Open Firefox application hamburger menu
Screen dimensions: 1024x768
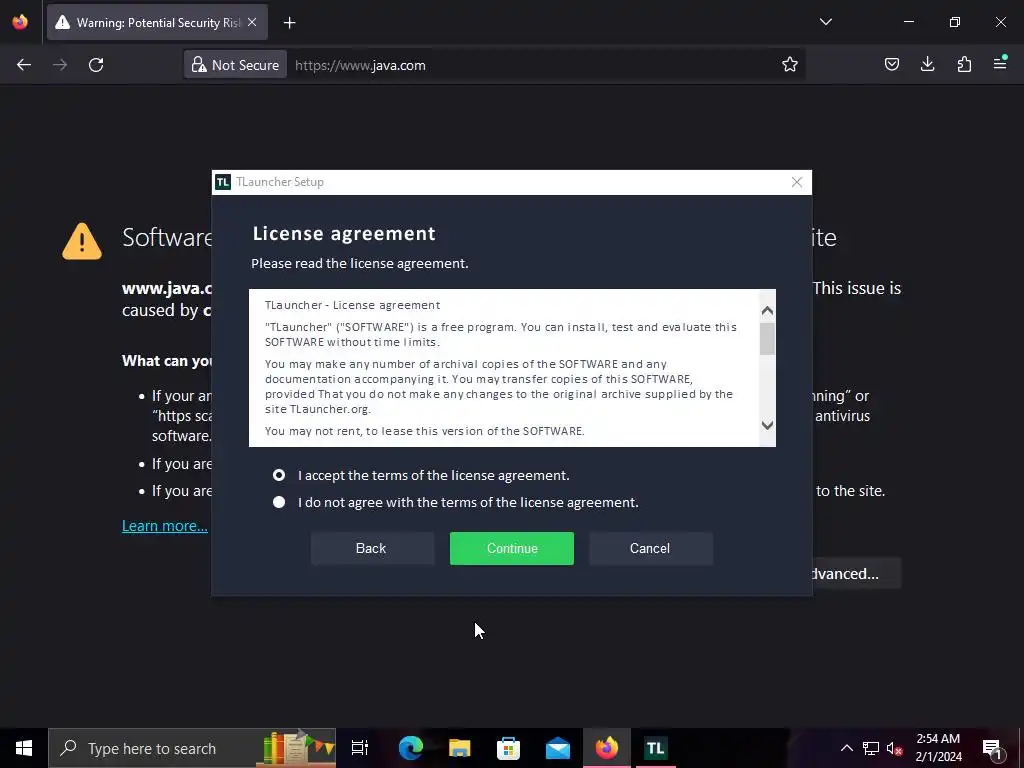coord(1000,64)
